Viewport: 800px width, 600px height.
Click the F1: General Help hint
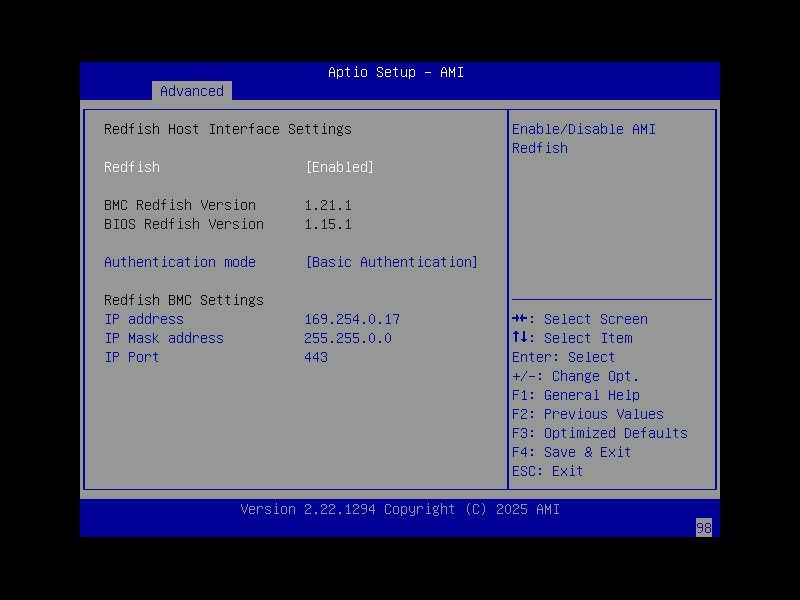[x=576, y=395]
